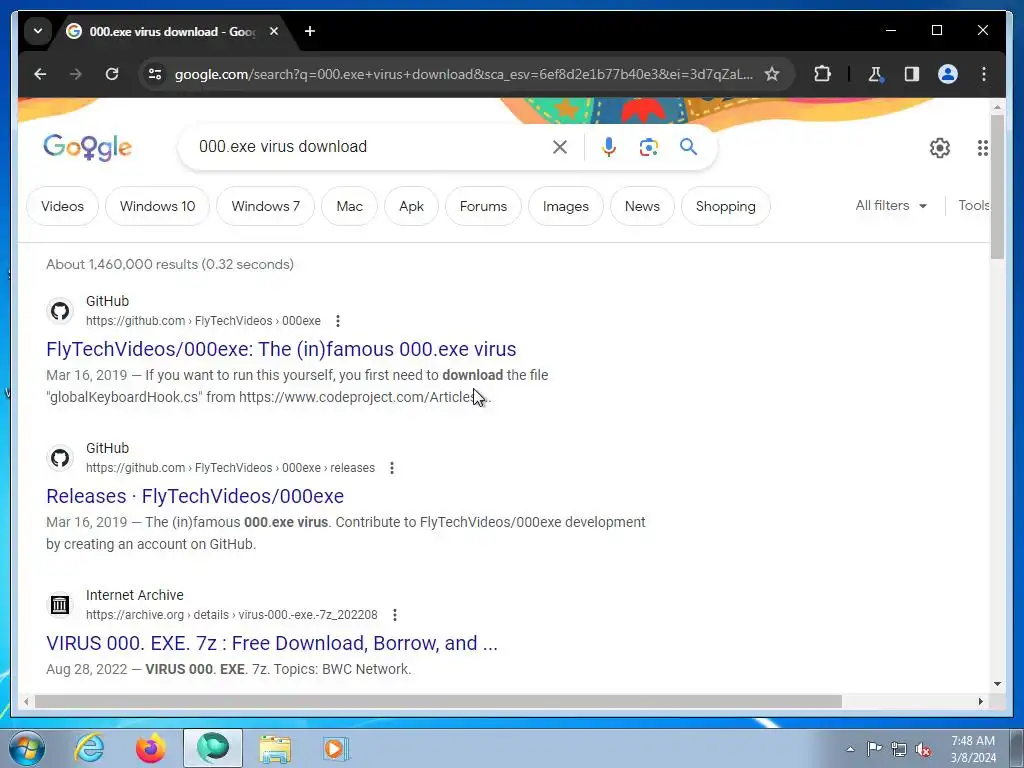Open a new browser tab
The image size is (1024, 768).
[x=310, y=31]
